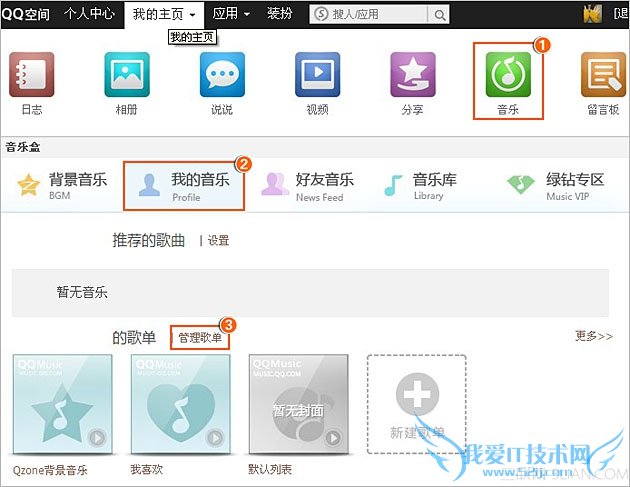Open the 留言板 message board icon
Screen dimensions: 630x487
point(603,74)
